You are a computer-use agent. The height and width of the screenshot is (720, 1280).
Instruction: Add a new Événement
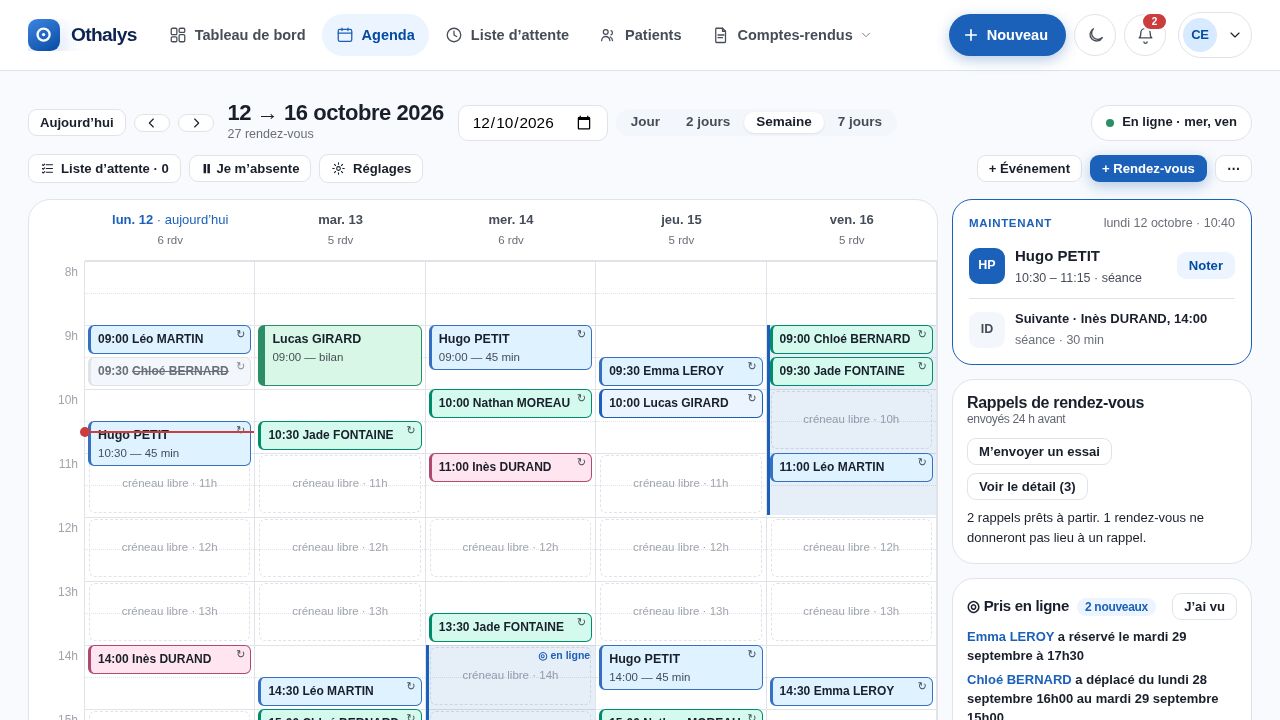[1029, 168]
